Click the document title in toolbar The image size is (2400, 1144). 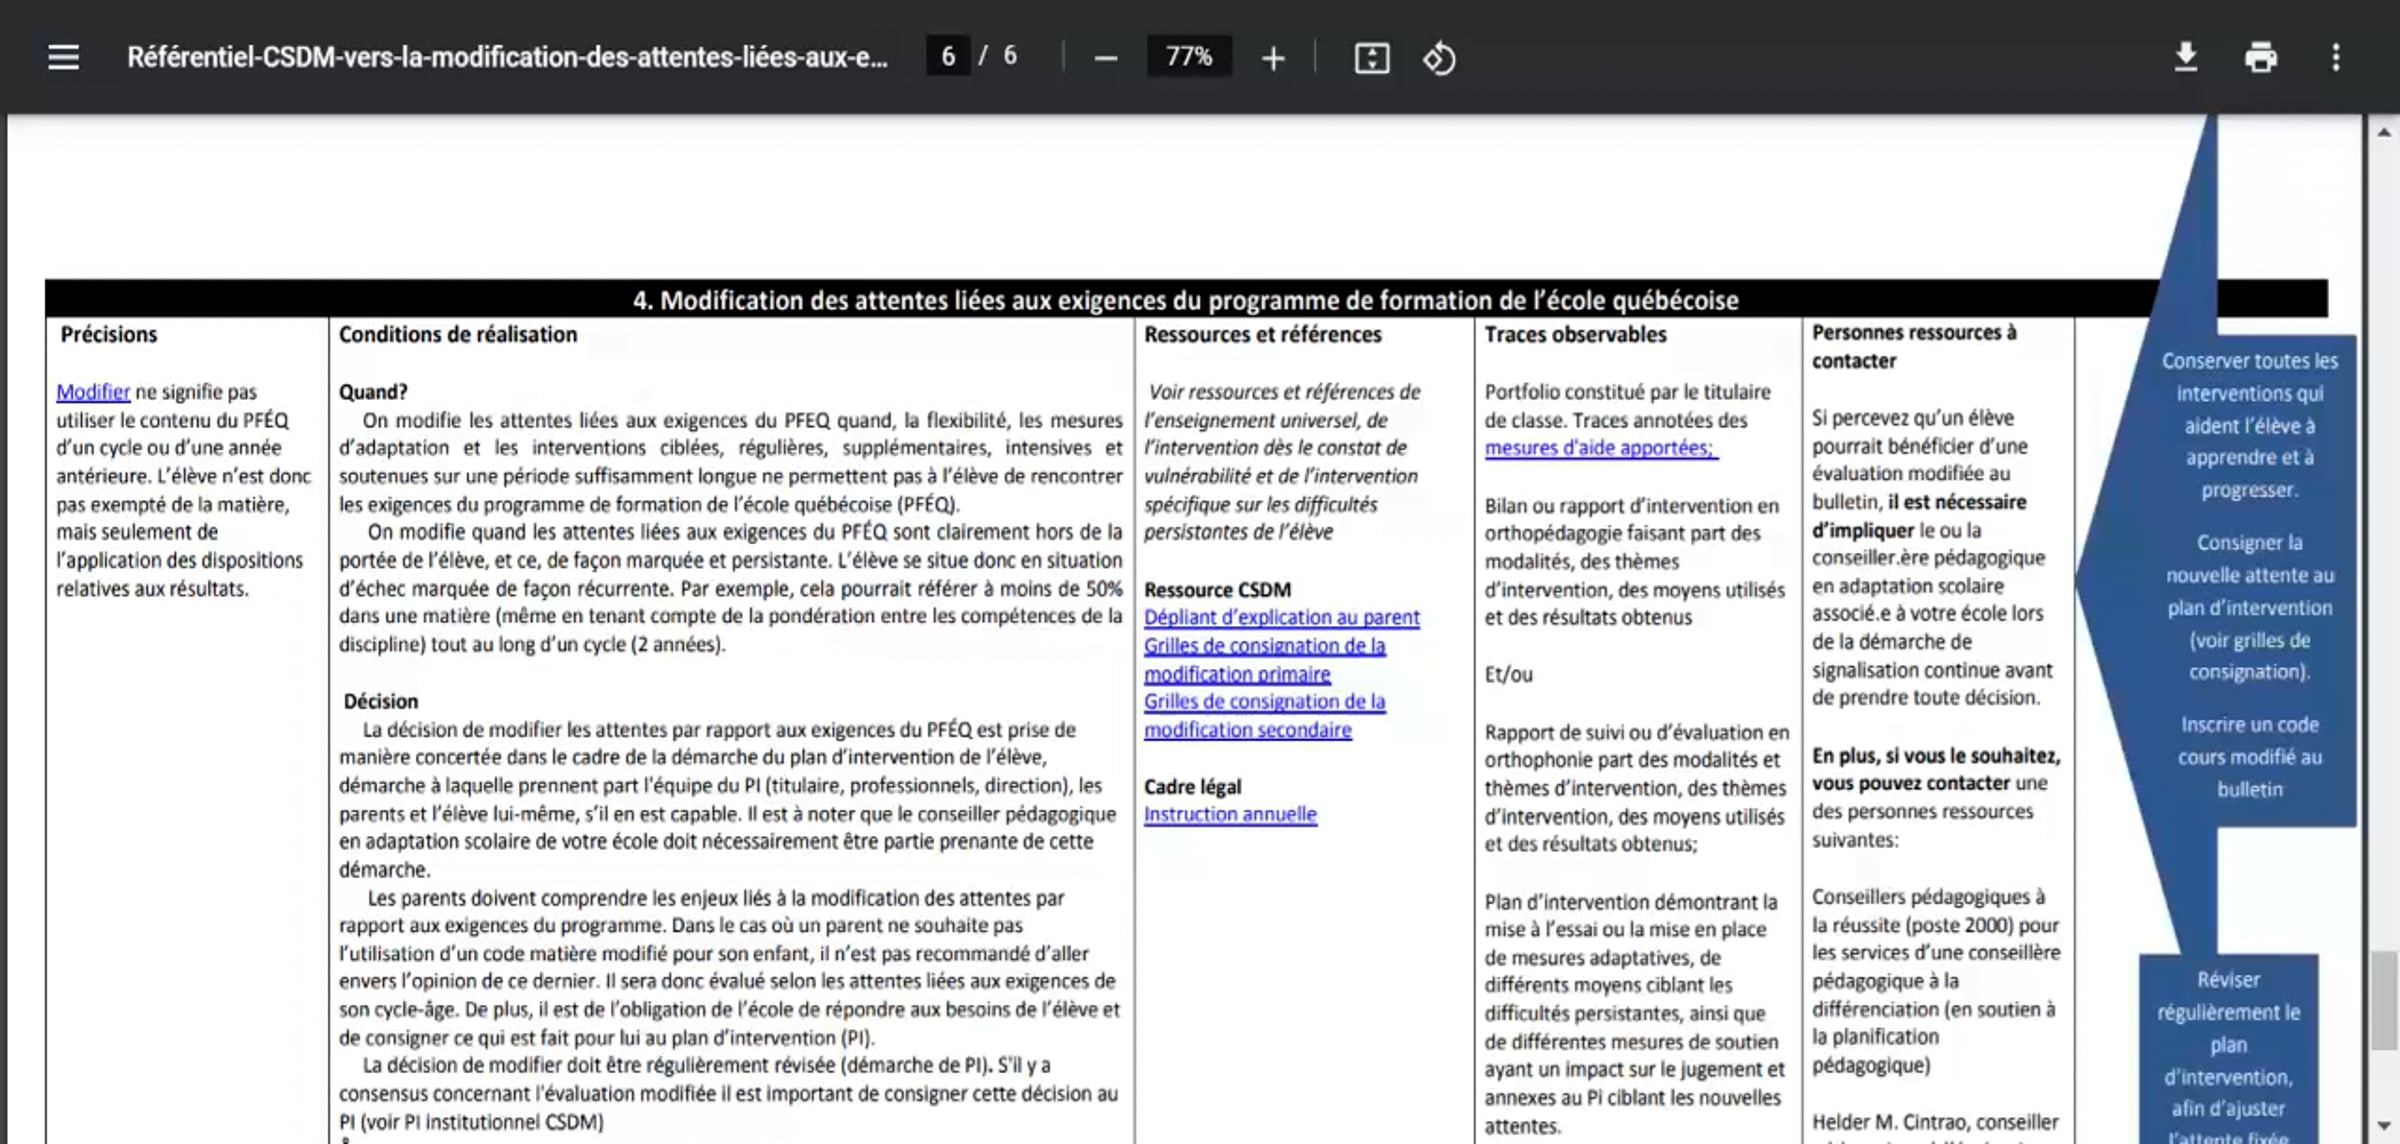(x=507, y=57)
